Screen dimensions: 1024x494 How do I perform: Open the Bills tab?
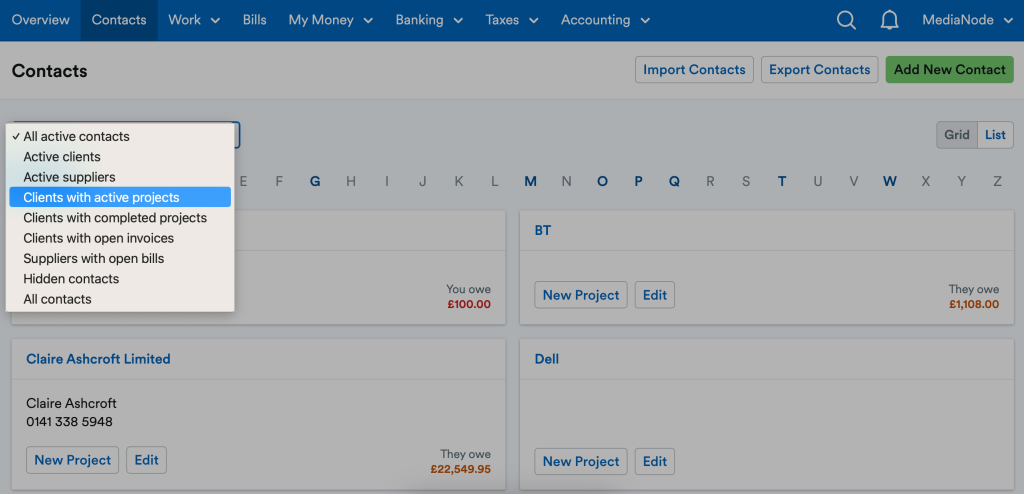coord(255,20)
